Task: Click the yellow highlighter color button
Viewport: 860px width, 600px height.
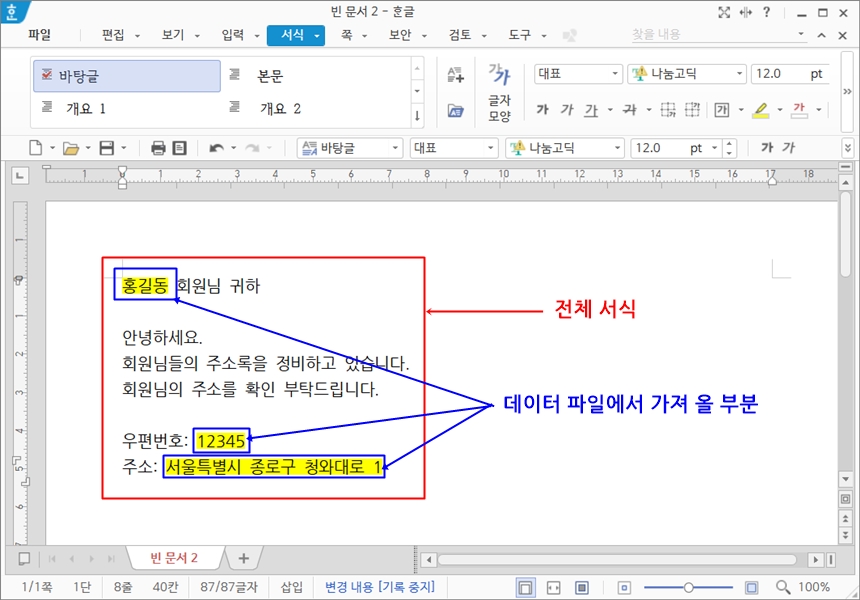Action: (760, 110)
